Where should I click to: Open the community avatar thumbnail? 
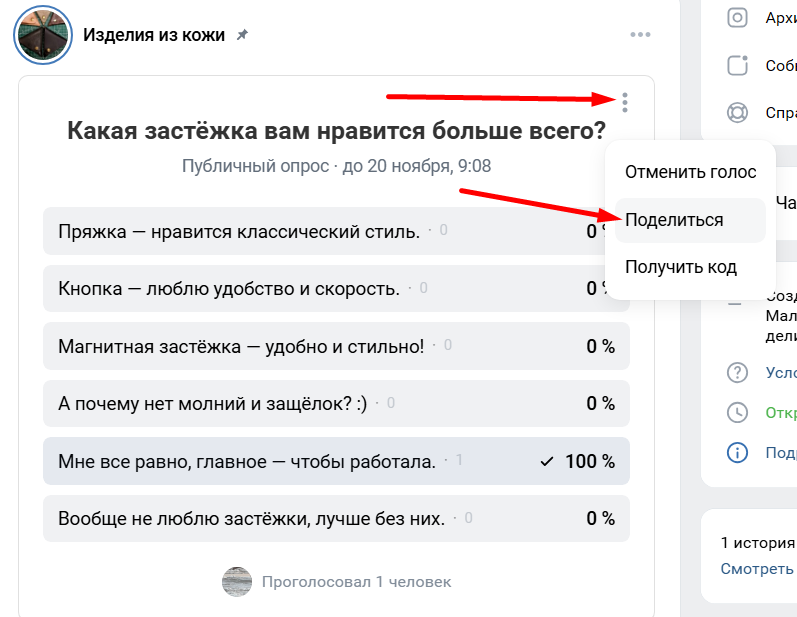[x=42, y=35]
